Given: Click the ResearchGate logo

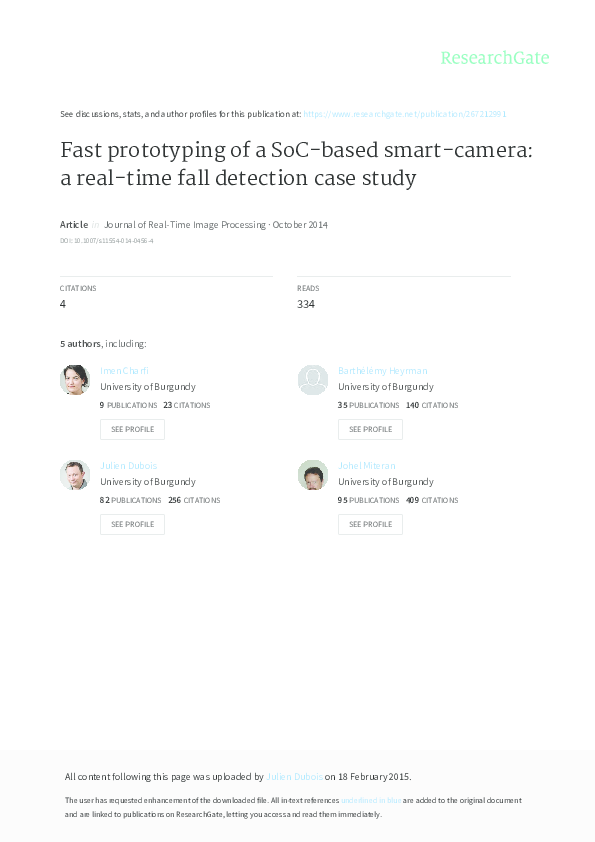Looking at the screenshot, I should (x=495, y=59).
